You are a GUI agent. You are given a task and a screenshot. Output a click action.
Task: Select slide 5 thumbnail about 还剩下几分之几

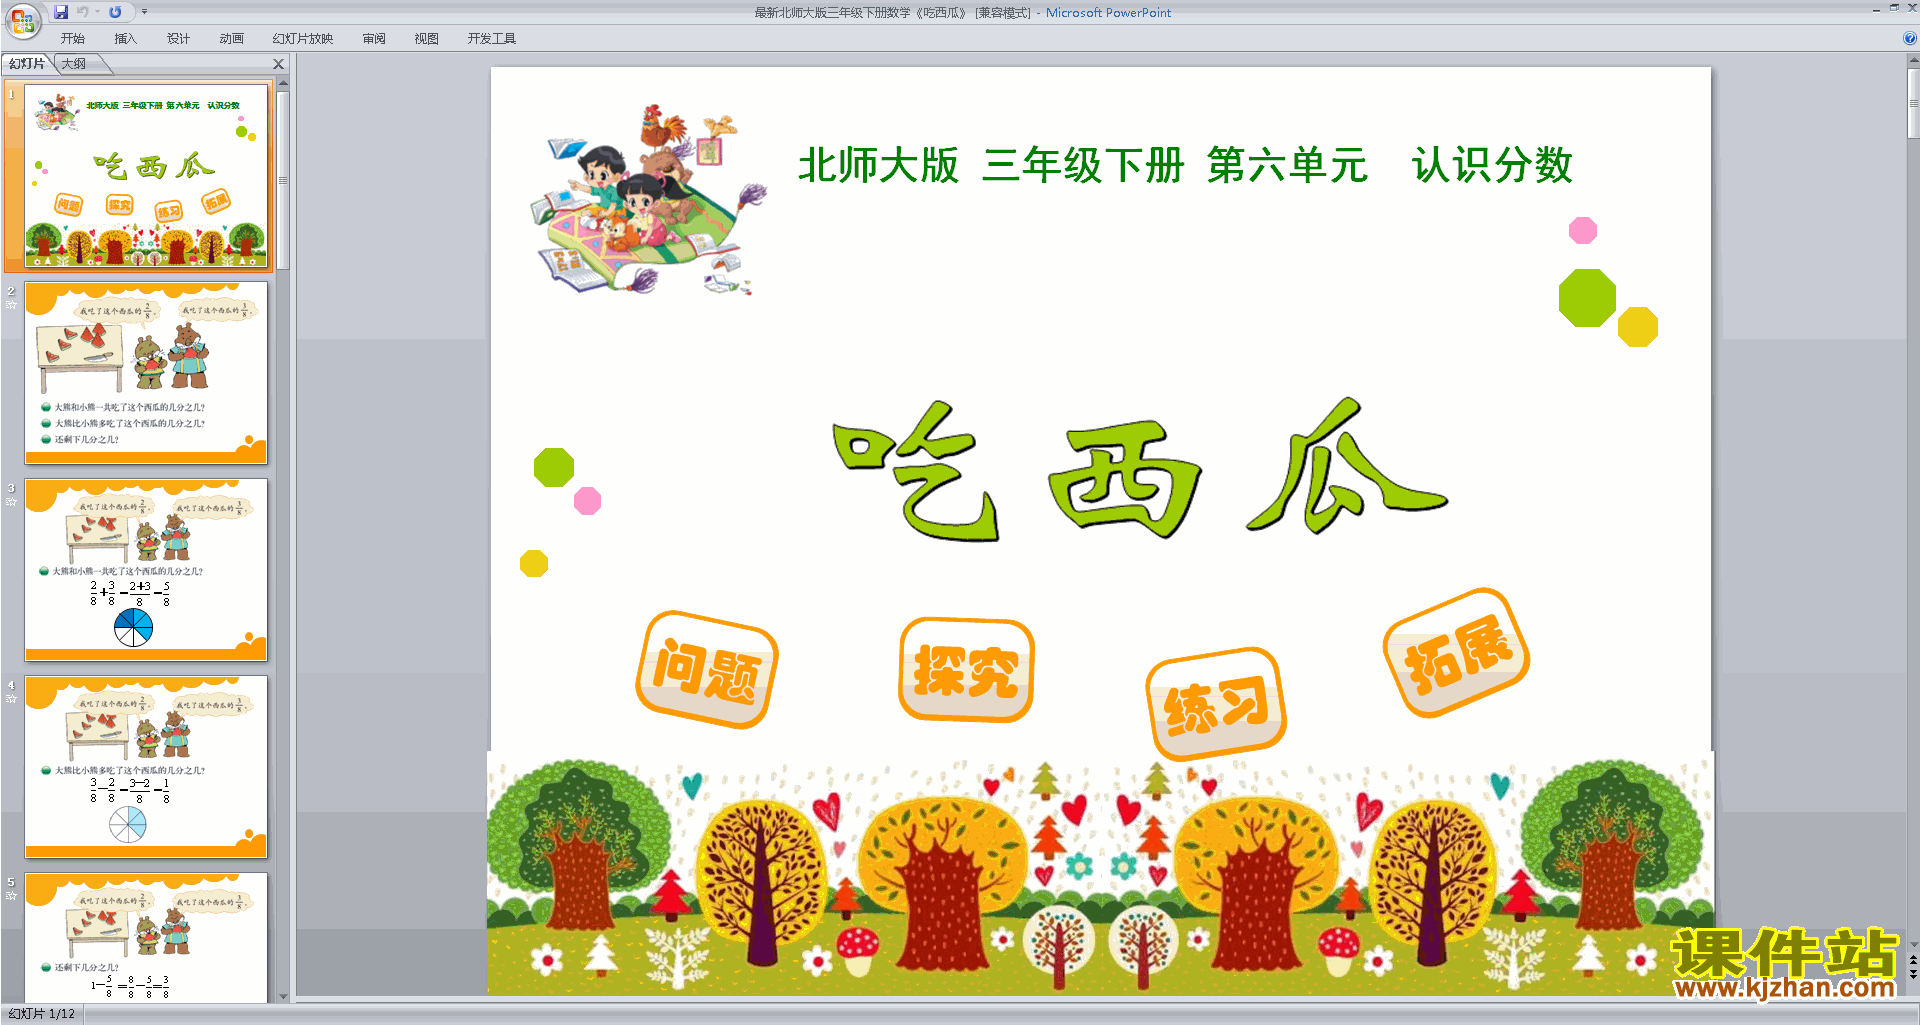point(146,938)
